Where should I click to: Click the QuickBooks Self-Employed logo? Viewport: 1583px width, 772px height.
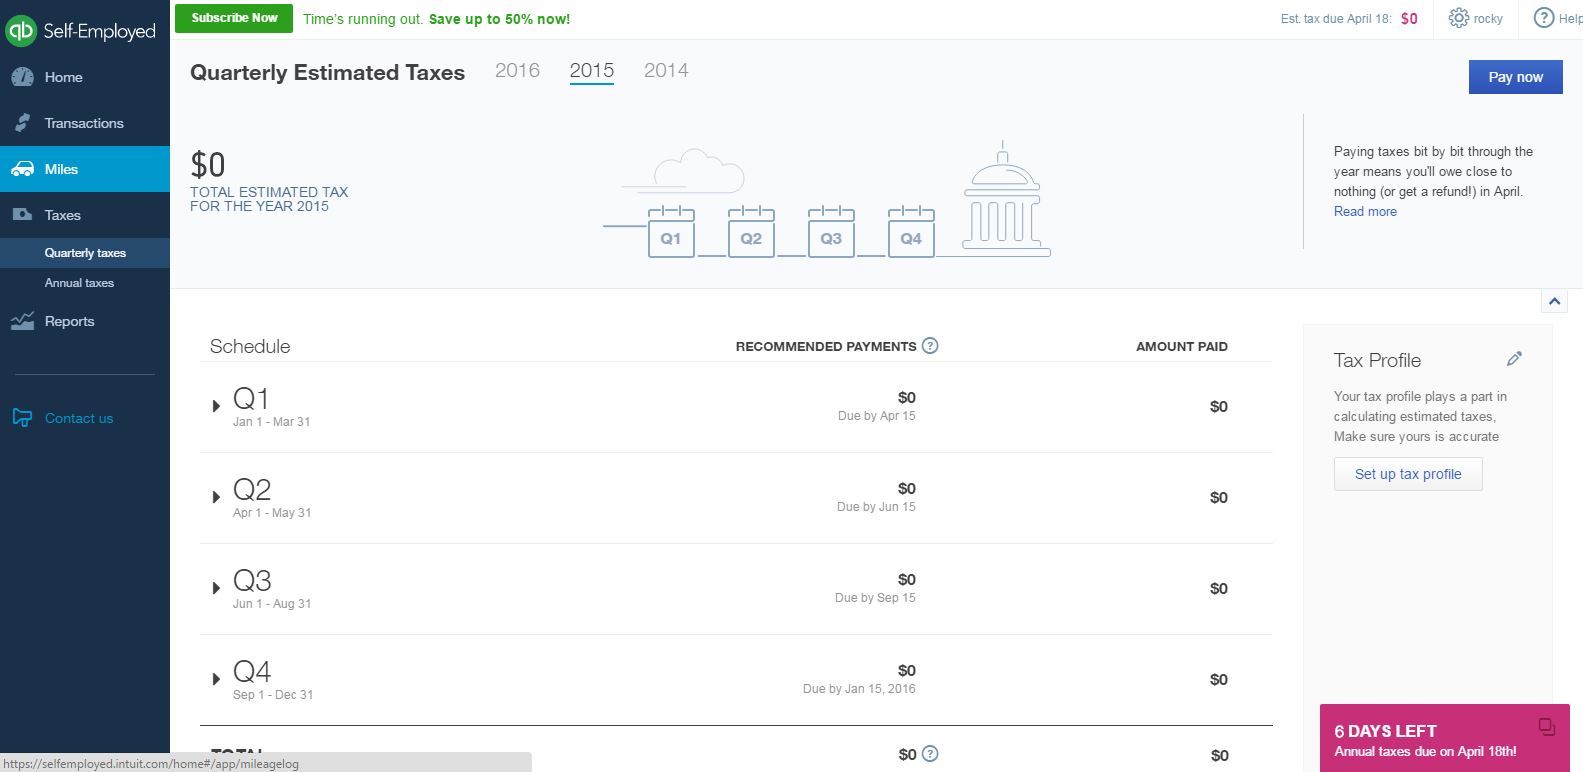pos(82,31)
